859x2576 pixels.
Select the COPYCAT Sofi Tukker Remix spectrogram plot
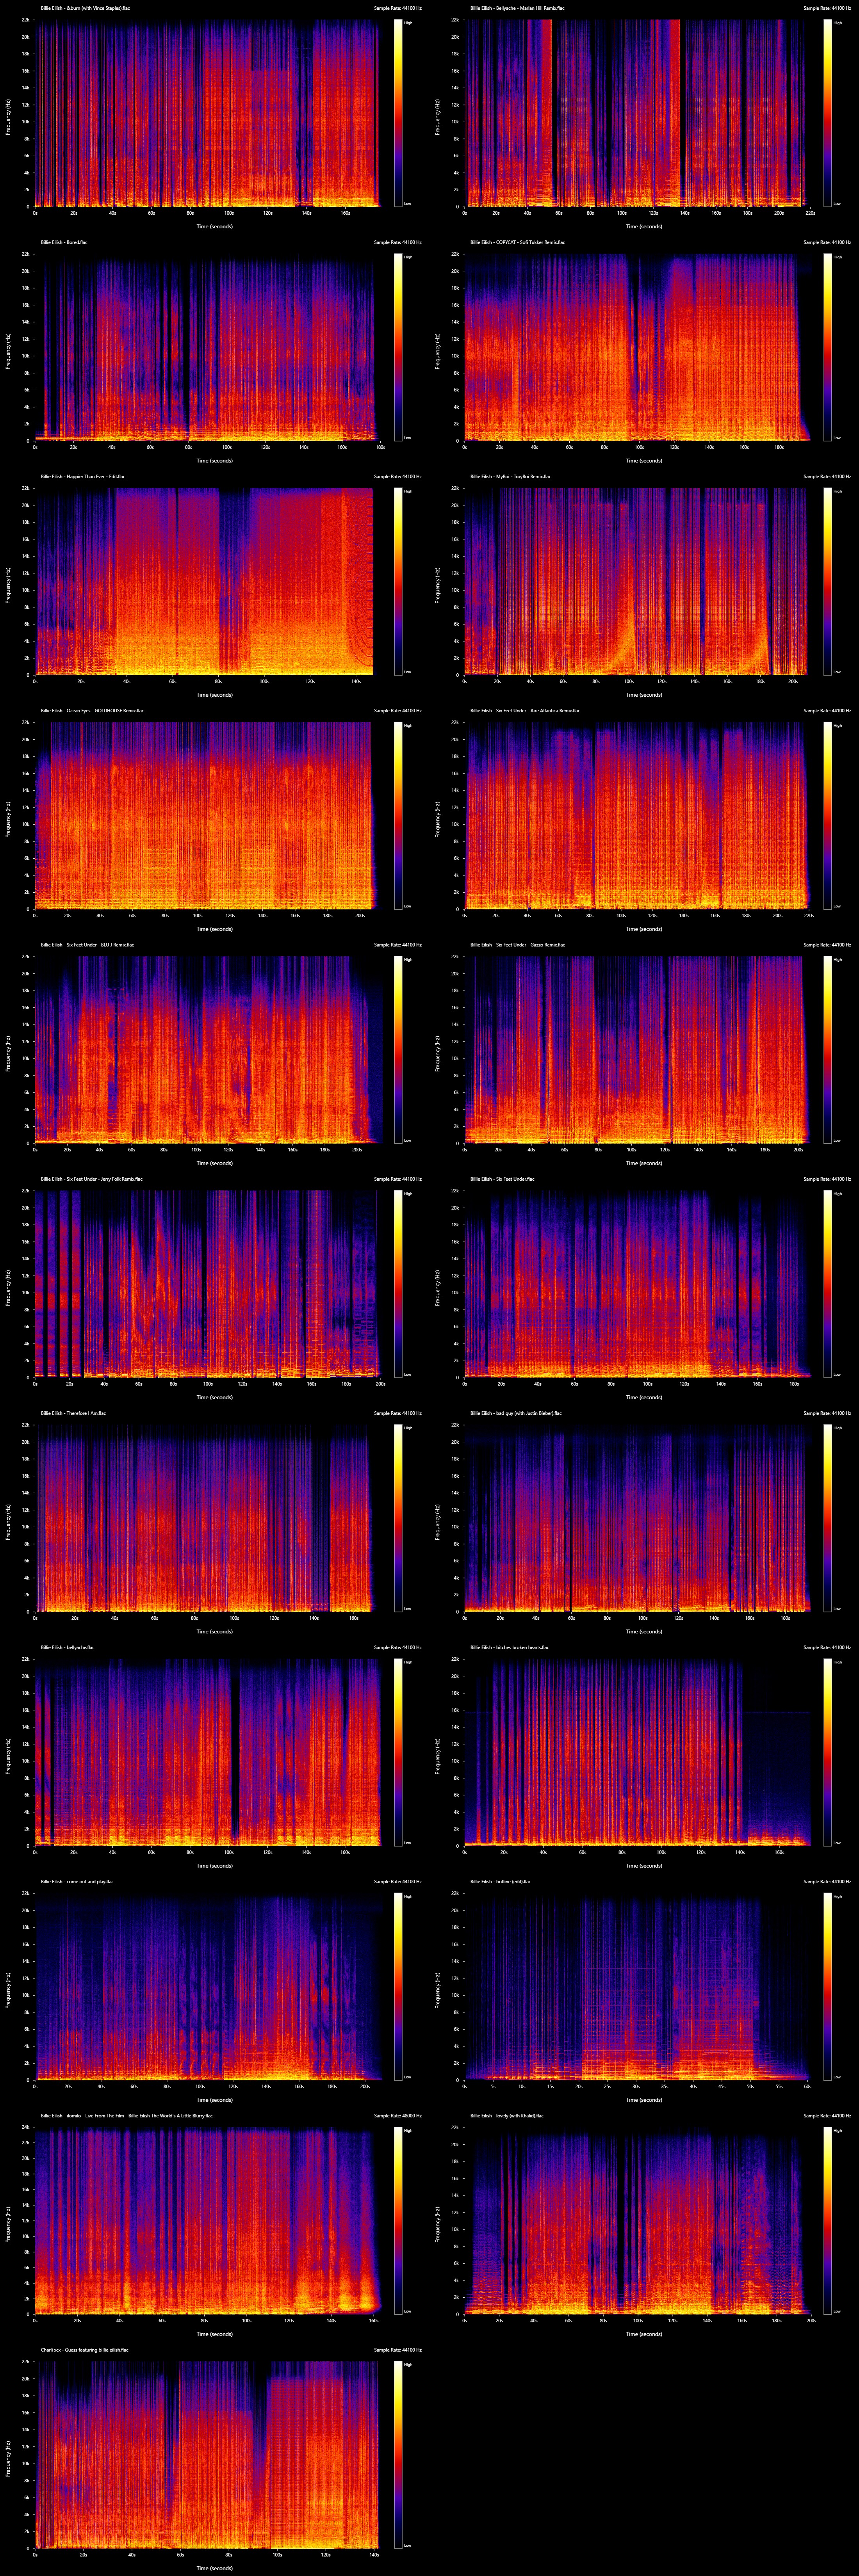coord(637,347)
